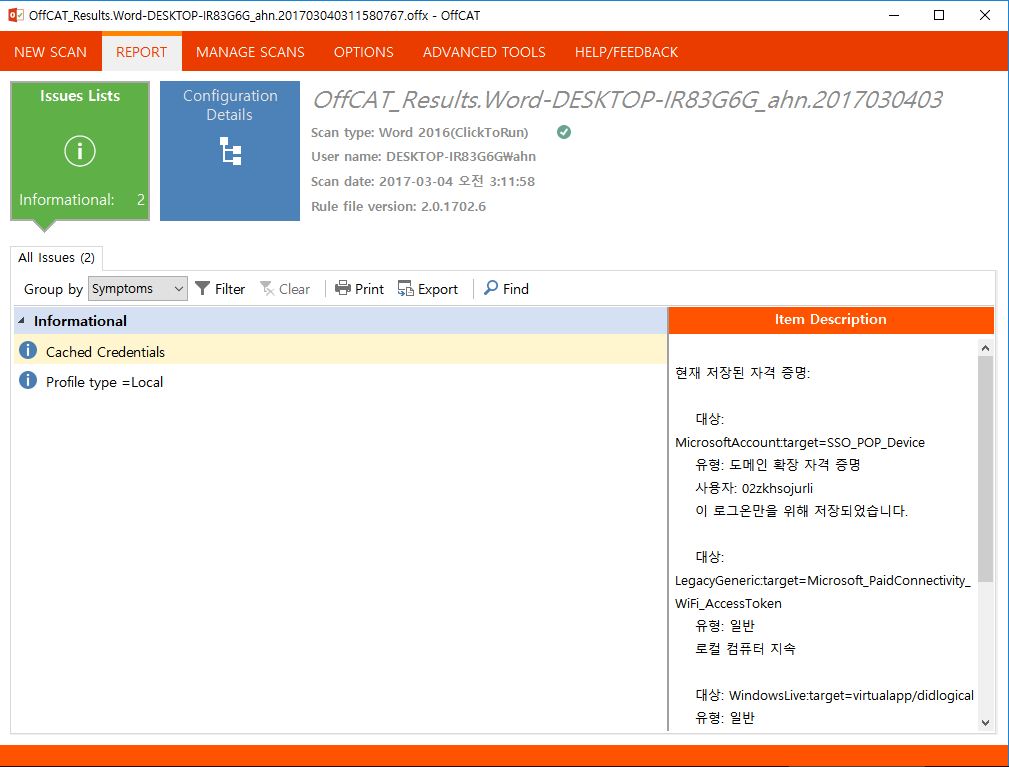Open the MANAGE SCANS tab

tap(250, 52)
